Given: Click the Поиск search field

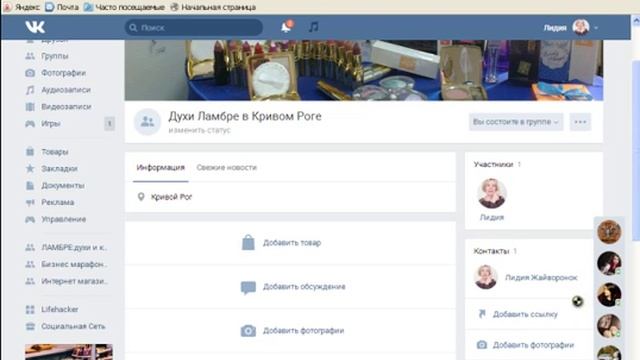Looking at the screenshot, I should (x=194, y=27).
